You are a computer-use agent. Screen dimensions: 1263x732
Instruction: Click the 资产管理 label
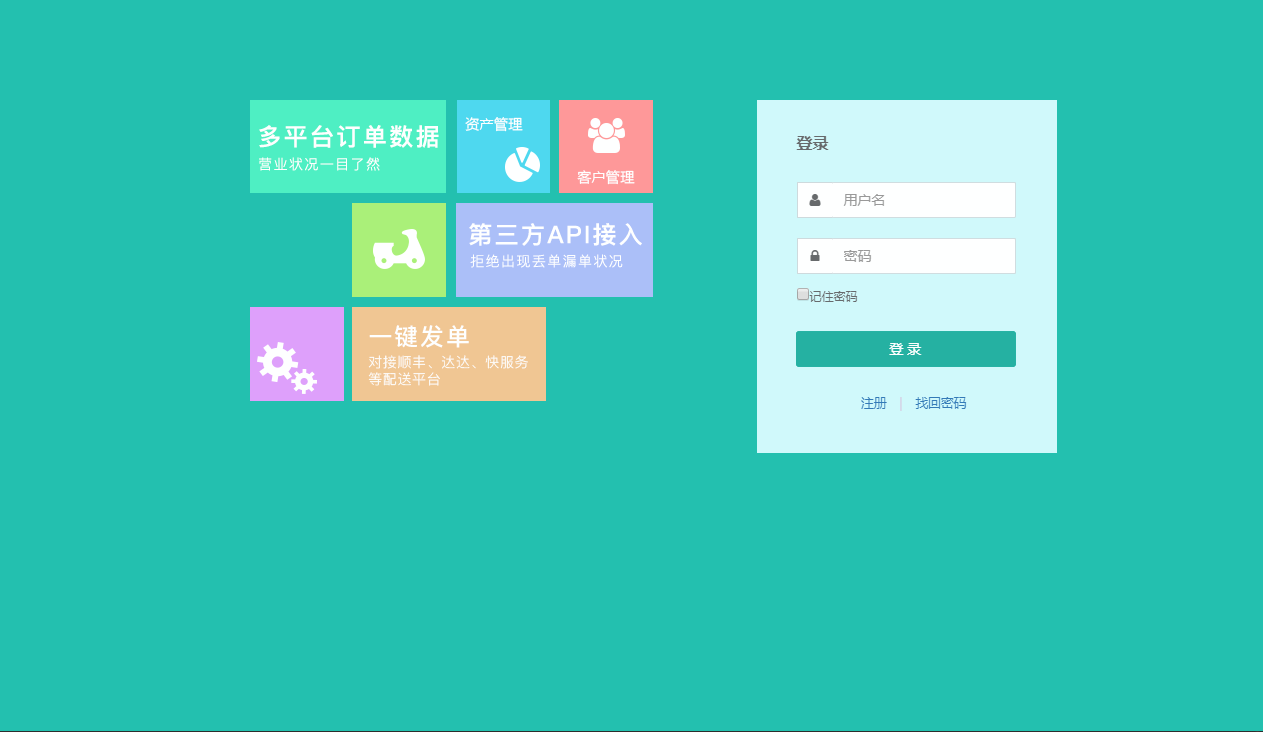pos(494,124)
